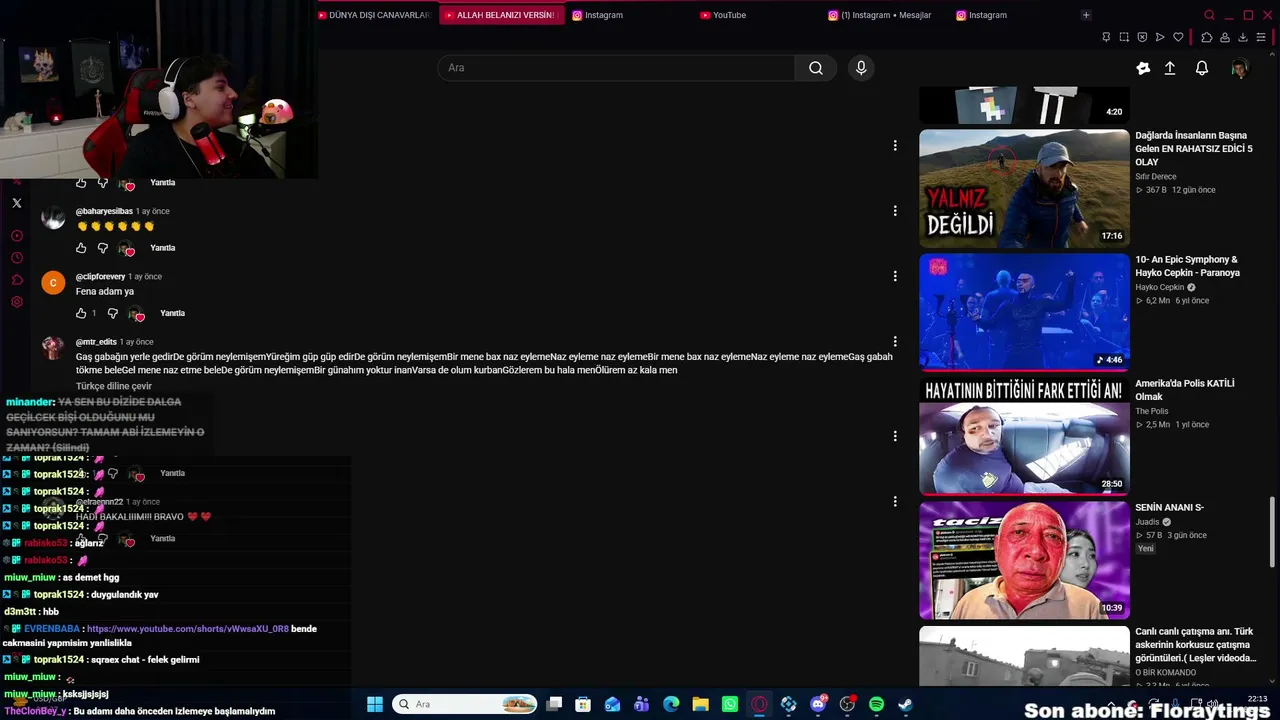This screenshot has height=720, width=1280.
Task: Switch to the YouTube tab
Action: [758, 15]
